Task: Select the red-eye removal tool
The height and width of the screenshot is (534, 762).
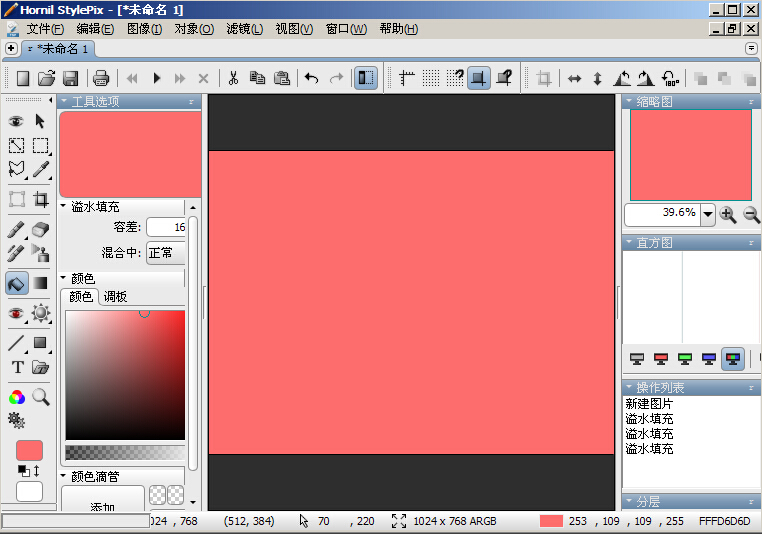Action: 16,313
